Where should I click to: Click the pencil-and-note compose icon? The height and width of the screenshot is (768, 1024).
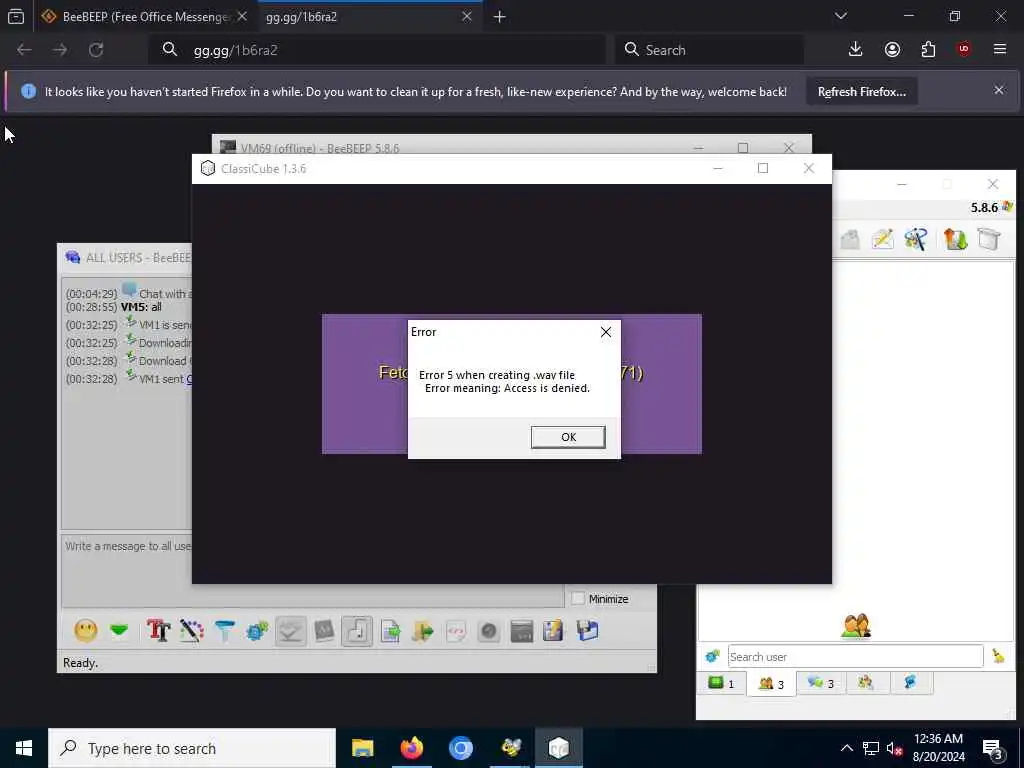coord(882,239)
